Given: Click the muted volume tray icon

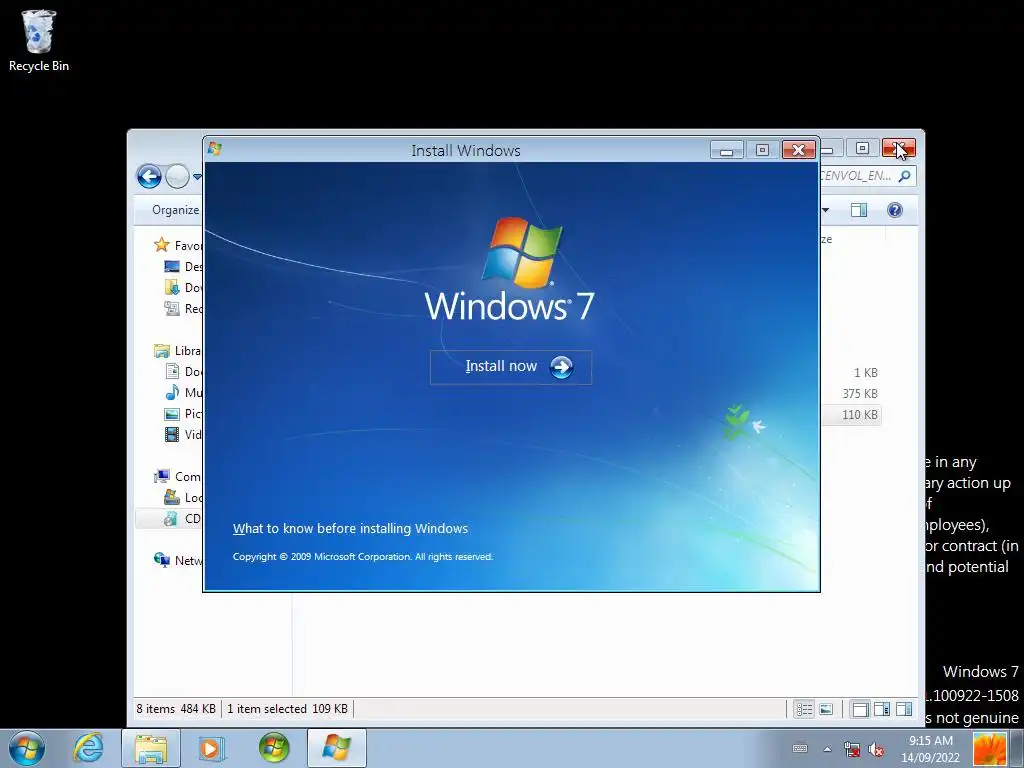Looking at the screenshot, I should coord(876,749).
